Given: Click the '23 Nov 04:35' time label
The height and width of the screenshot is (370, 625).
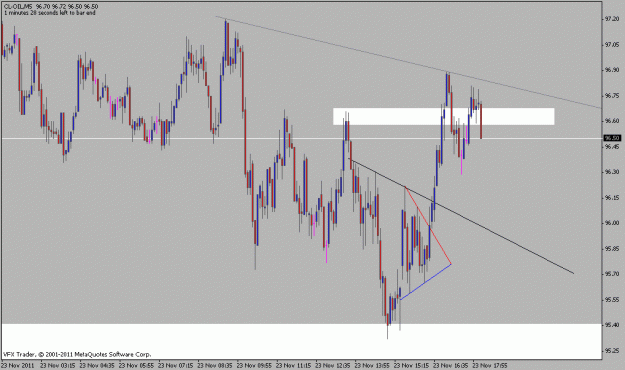Looking at the screenshot, I should pyautogui.click(x=97, y=365).
